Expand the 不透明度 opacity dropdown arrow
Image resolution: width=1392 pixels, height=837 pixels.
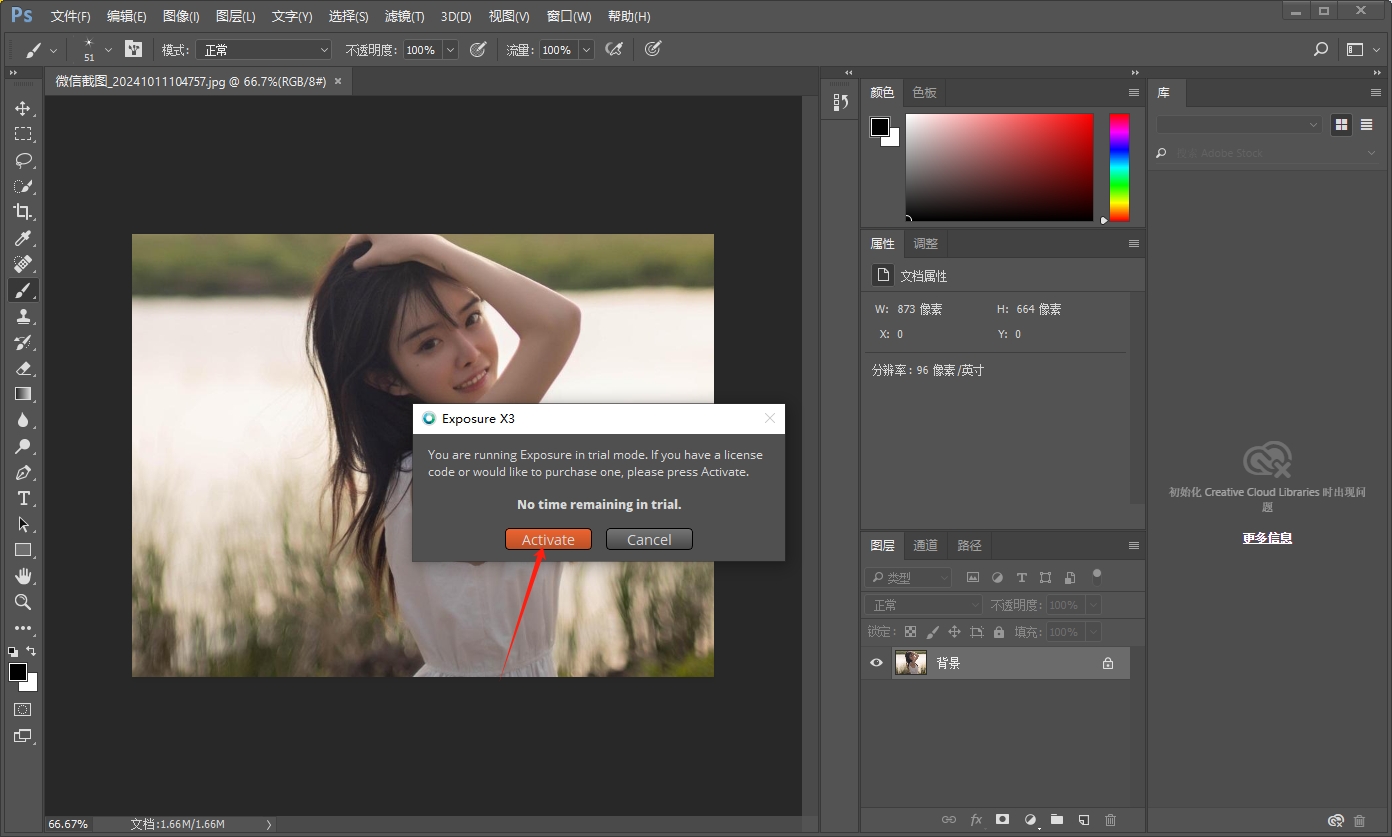click(450, 50)
